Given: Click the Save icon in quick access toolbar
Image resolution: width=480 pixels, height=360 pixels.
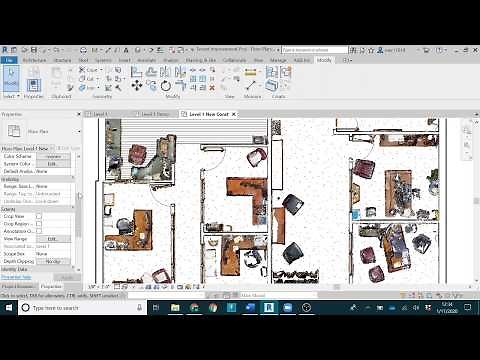Looking at the screenshot, I should click(x=34, y=50).
